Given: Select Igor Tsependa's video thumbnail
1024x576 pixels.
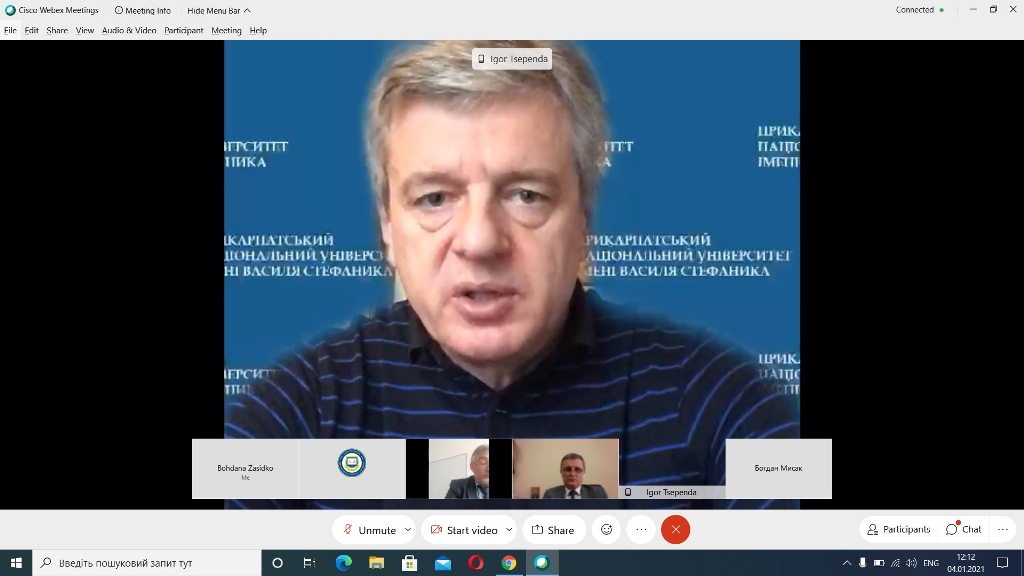Looking at the screenshot, I should [x=565, y=468].
